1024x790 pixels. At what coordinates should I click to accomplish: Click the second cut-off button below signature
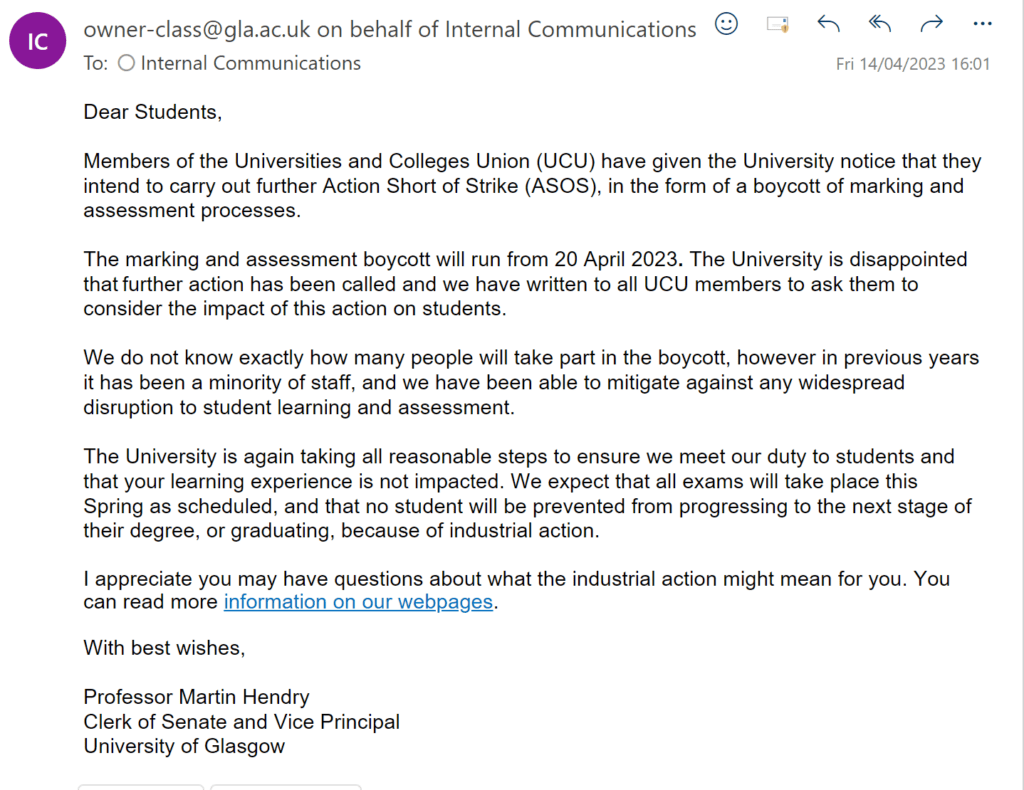(x=286, y=787)
